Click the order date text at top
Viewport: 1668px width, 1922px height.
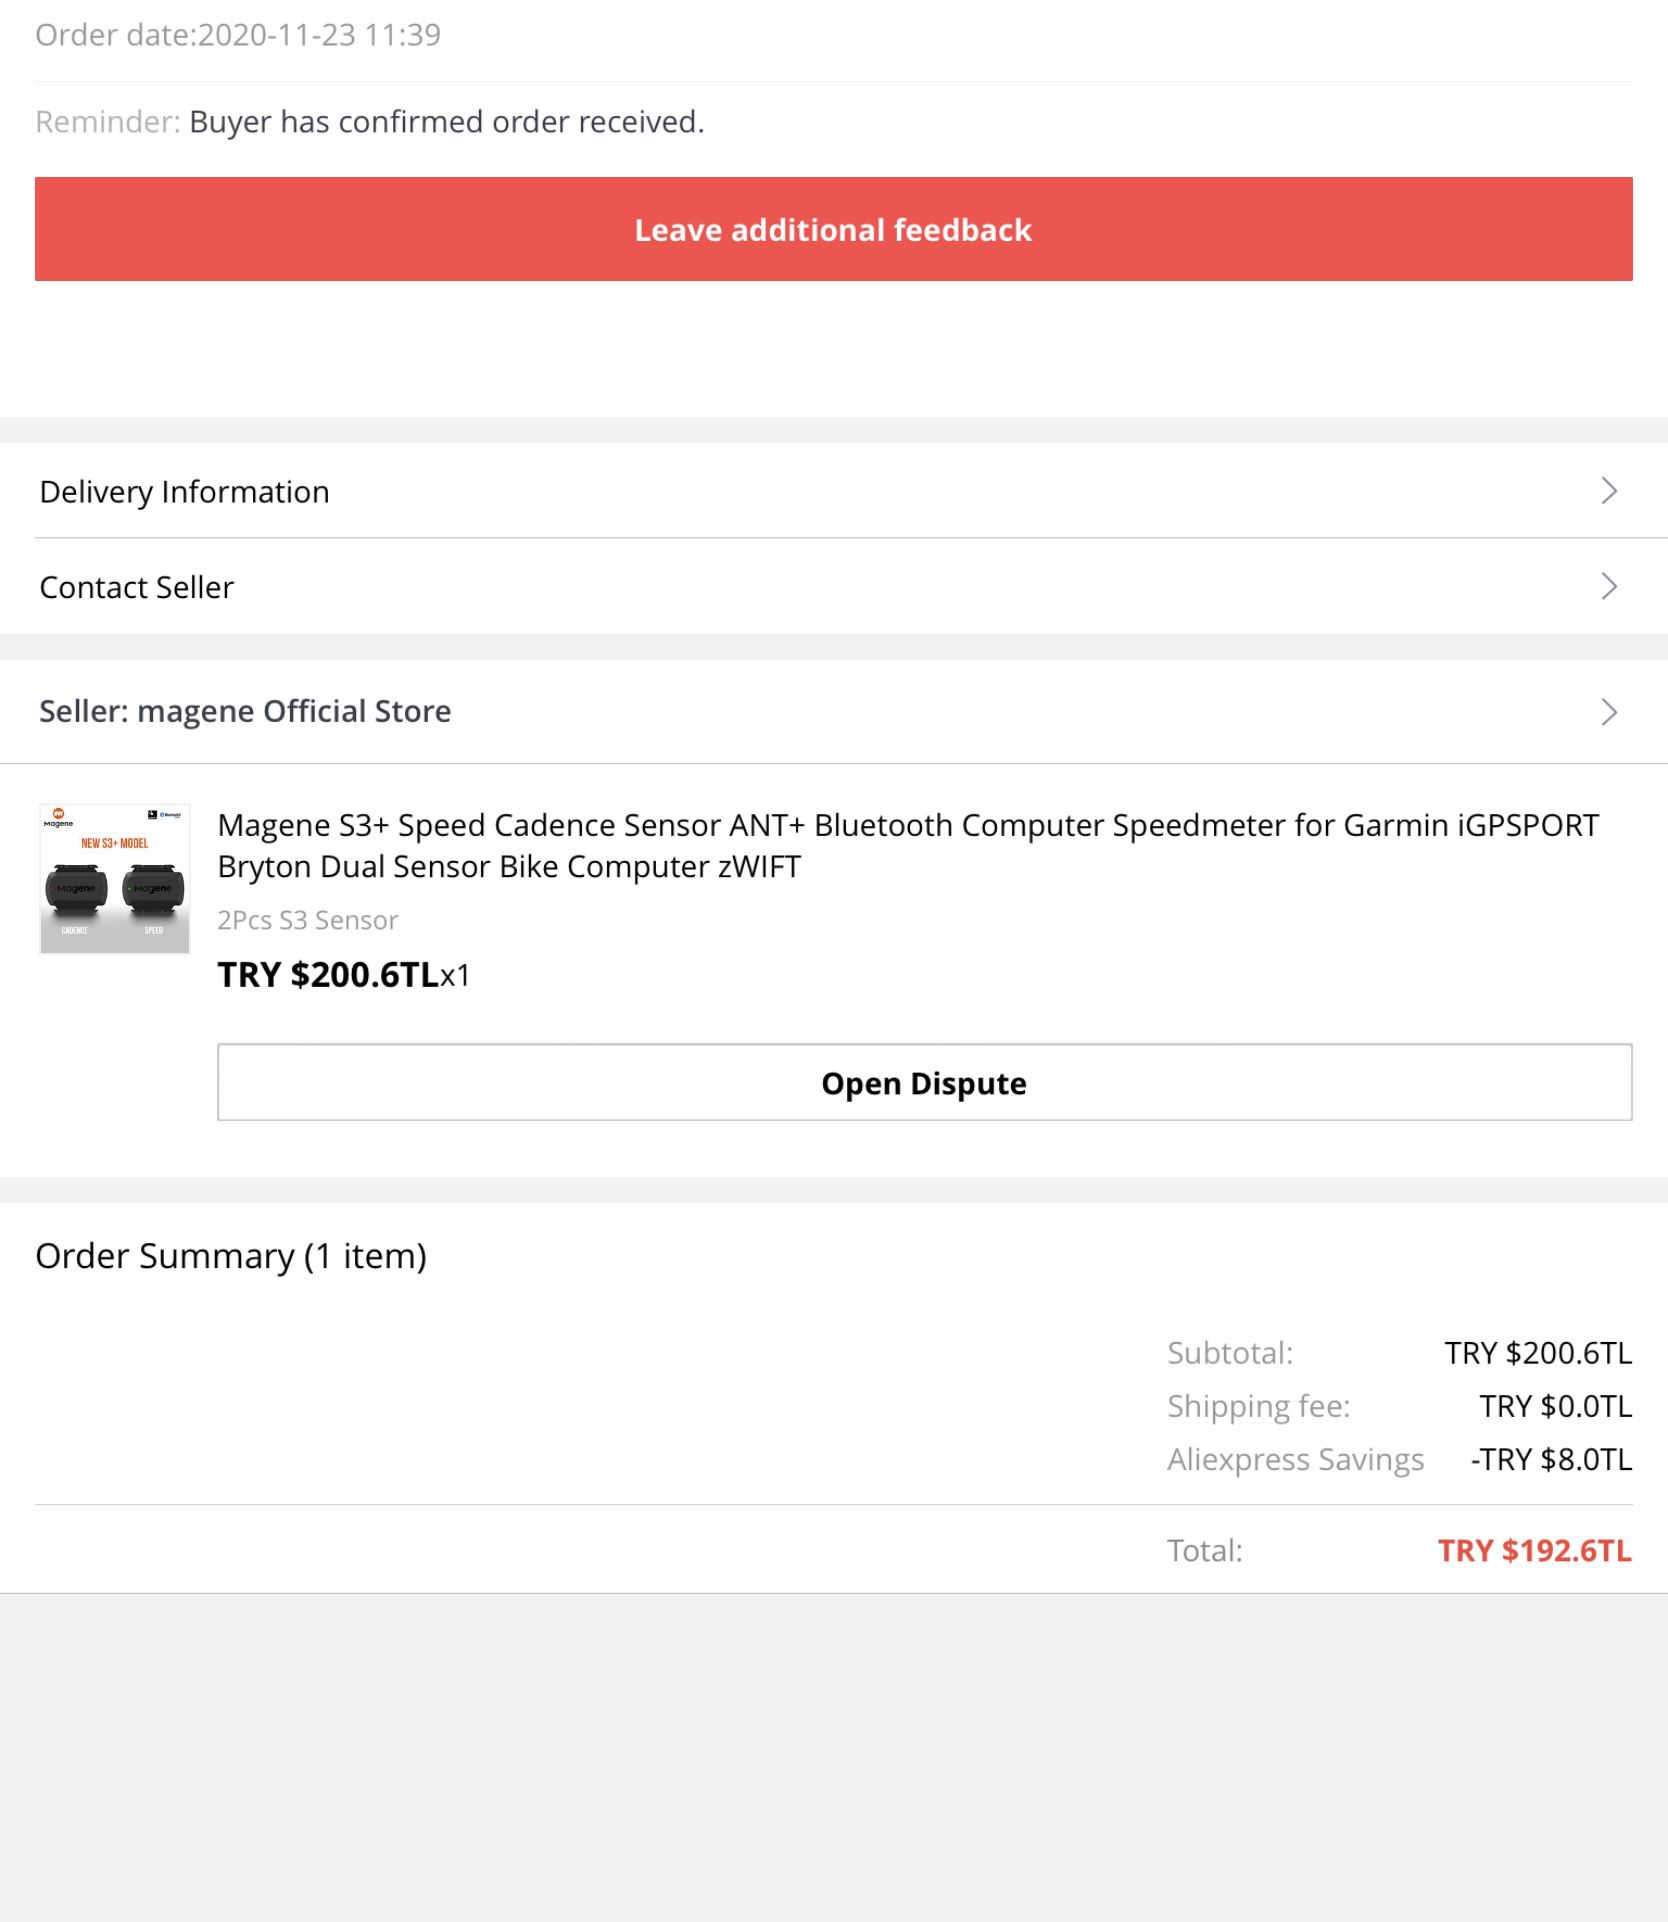coord(238,35)
